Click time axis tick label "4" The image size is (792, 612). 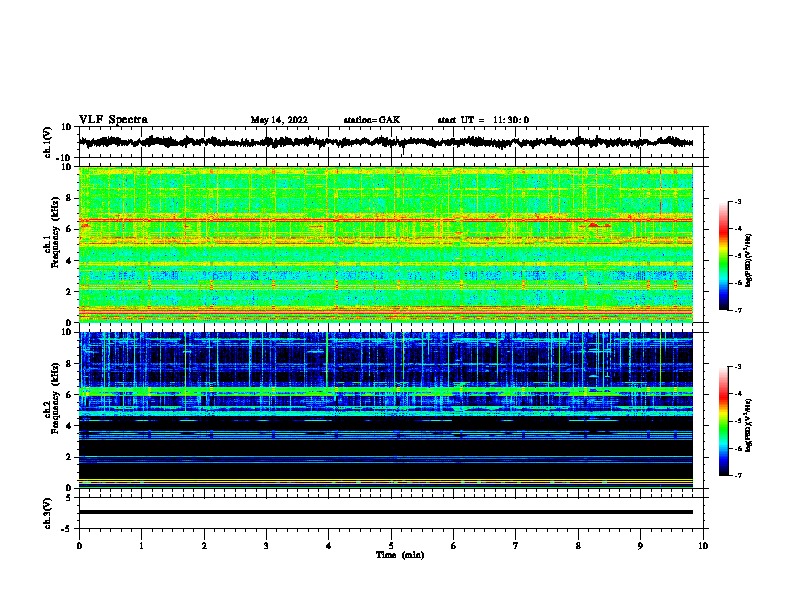coord(329,546)
